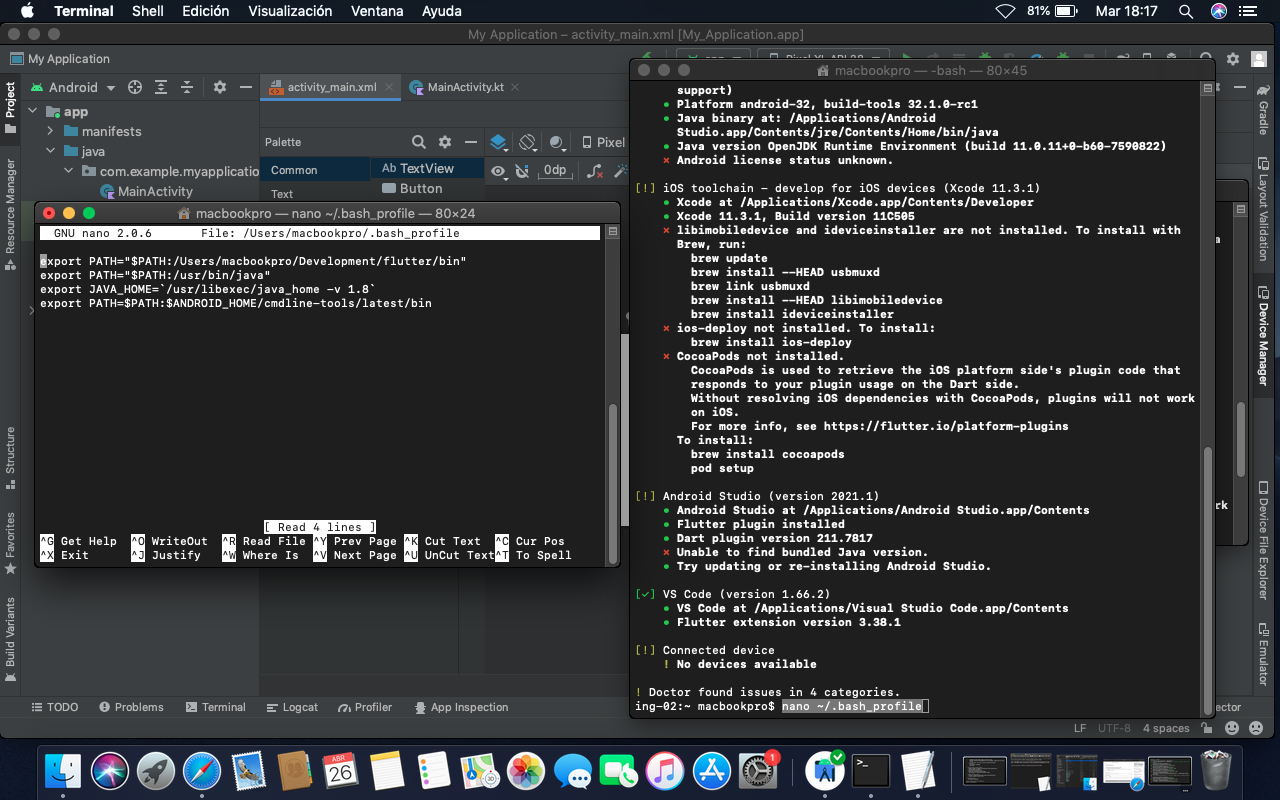Collapse com.example.myapplication package
1280x800 pixels.
tap(68, 171)
